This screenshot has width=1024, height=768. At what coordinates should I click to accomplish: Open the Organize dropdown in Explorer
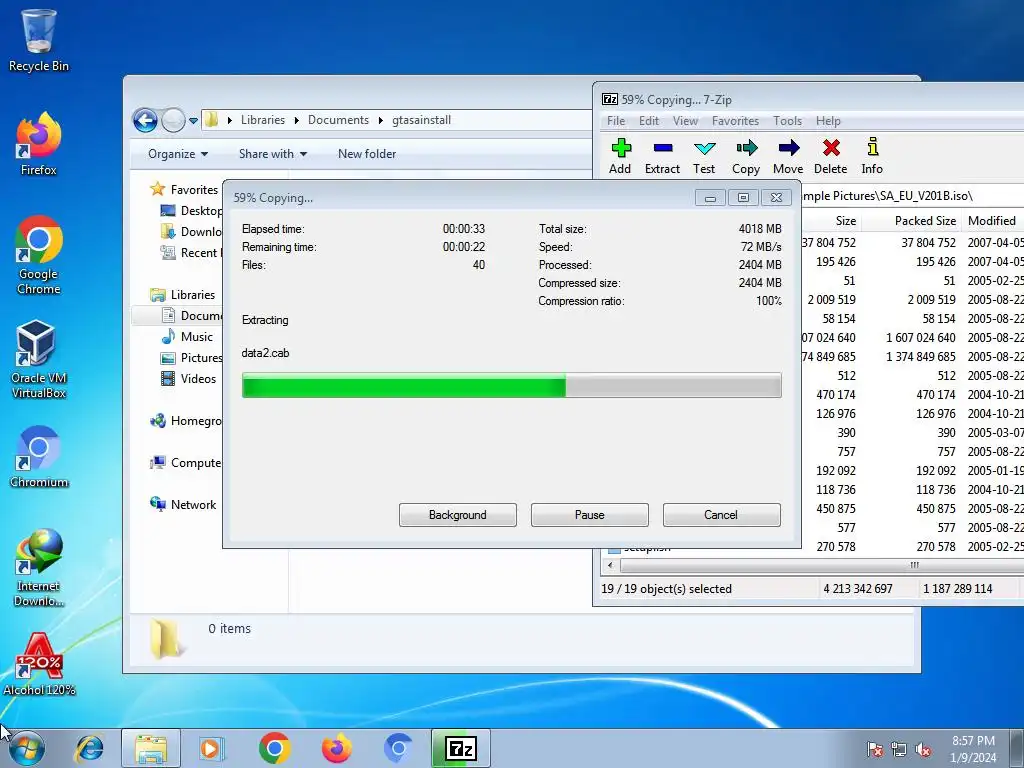pos(178,154)
